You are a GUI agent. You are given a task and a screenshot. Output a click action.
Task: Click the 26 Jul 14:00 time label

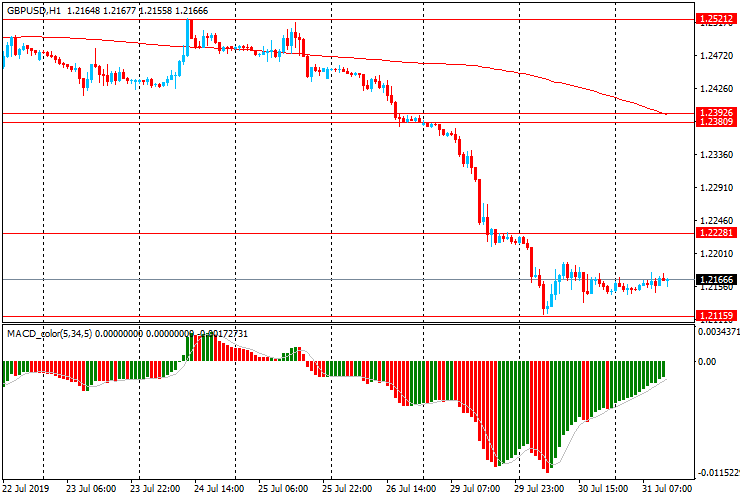(x=411, y=488)
